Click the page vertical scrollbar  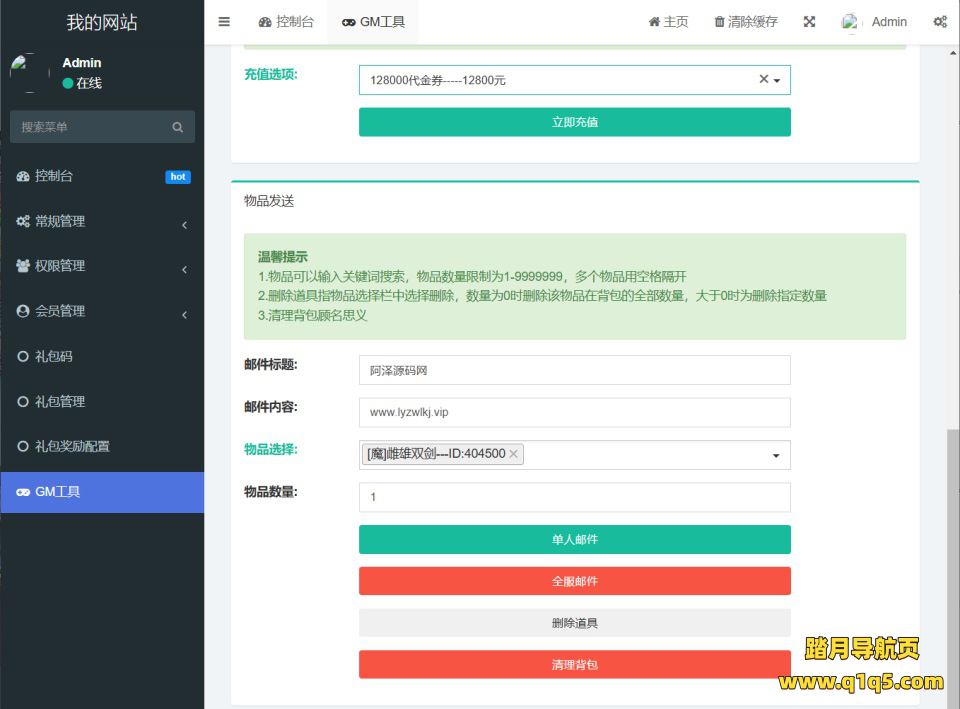tap(953, 560)
